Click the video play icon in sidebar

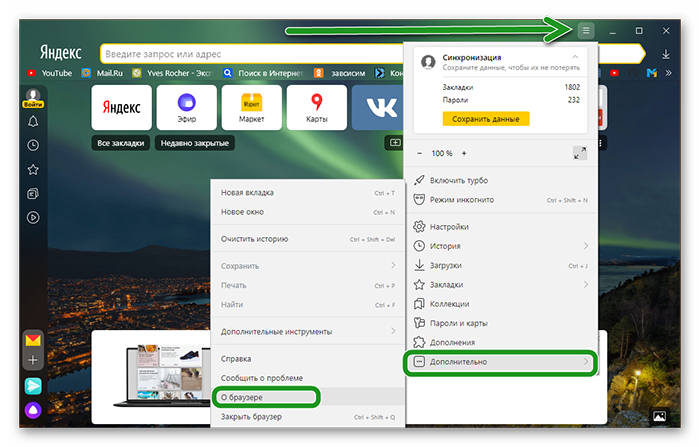point(33,217)
